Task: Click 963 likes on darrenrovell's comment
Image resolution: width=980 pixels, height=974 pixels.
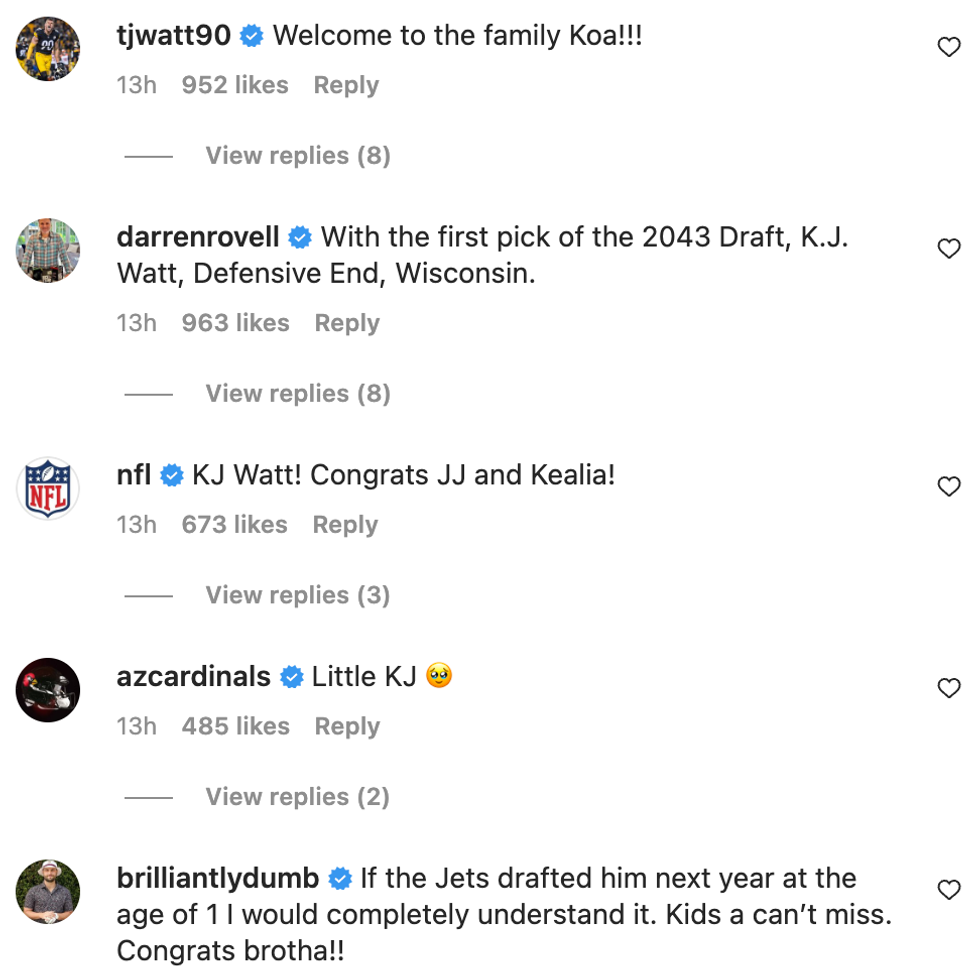Action: click(x=235, y=322)
